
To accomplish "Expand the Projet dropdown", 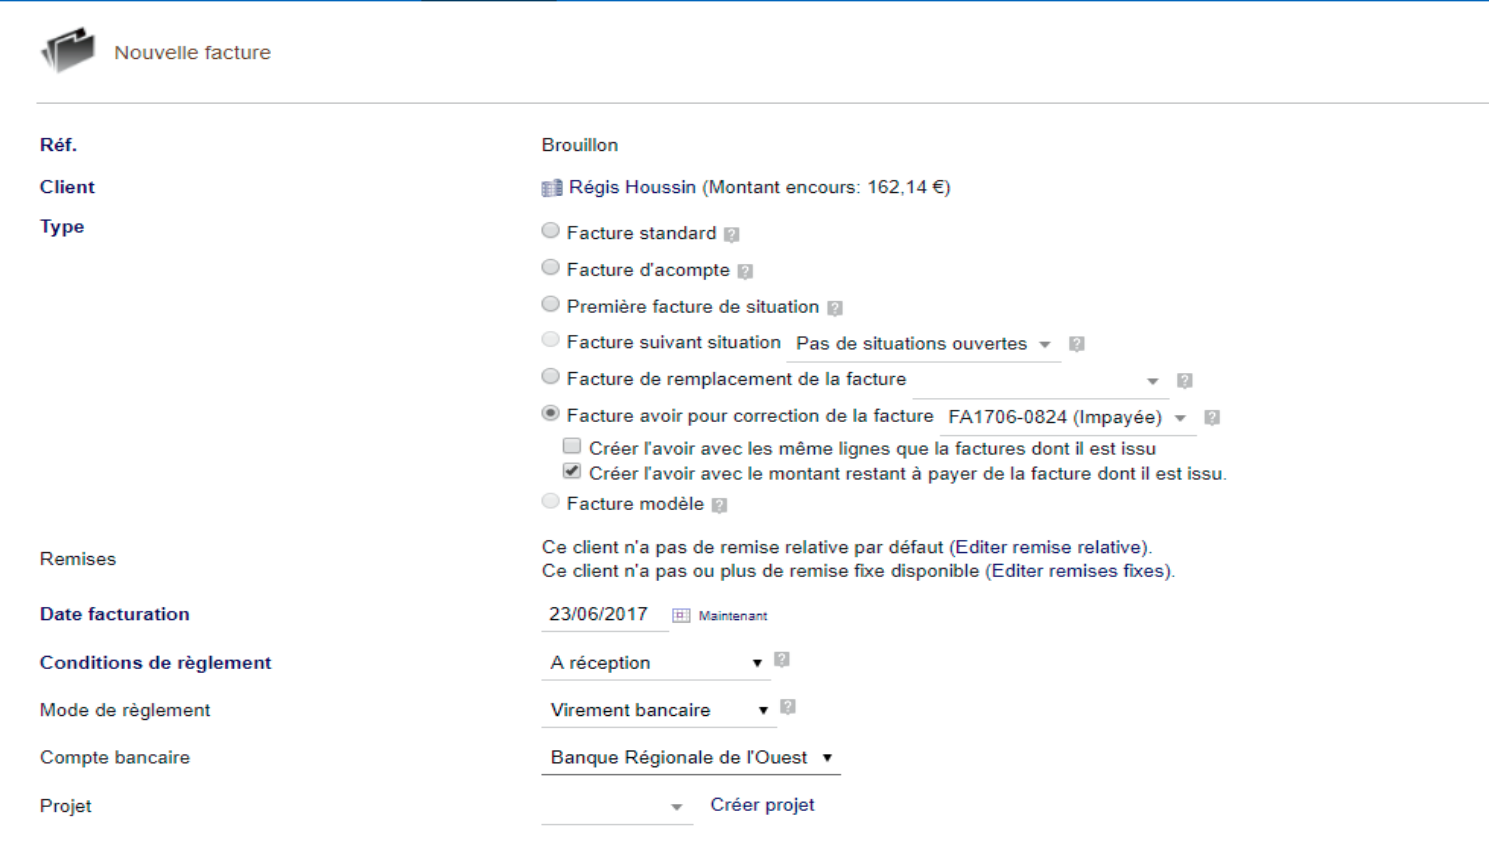I will tap(616, 807).
